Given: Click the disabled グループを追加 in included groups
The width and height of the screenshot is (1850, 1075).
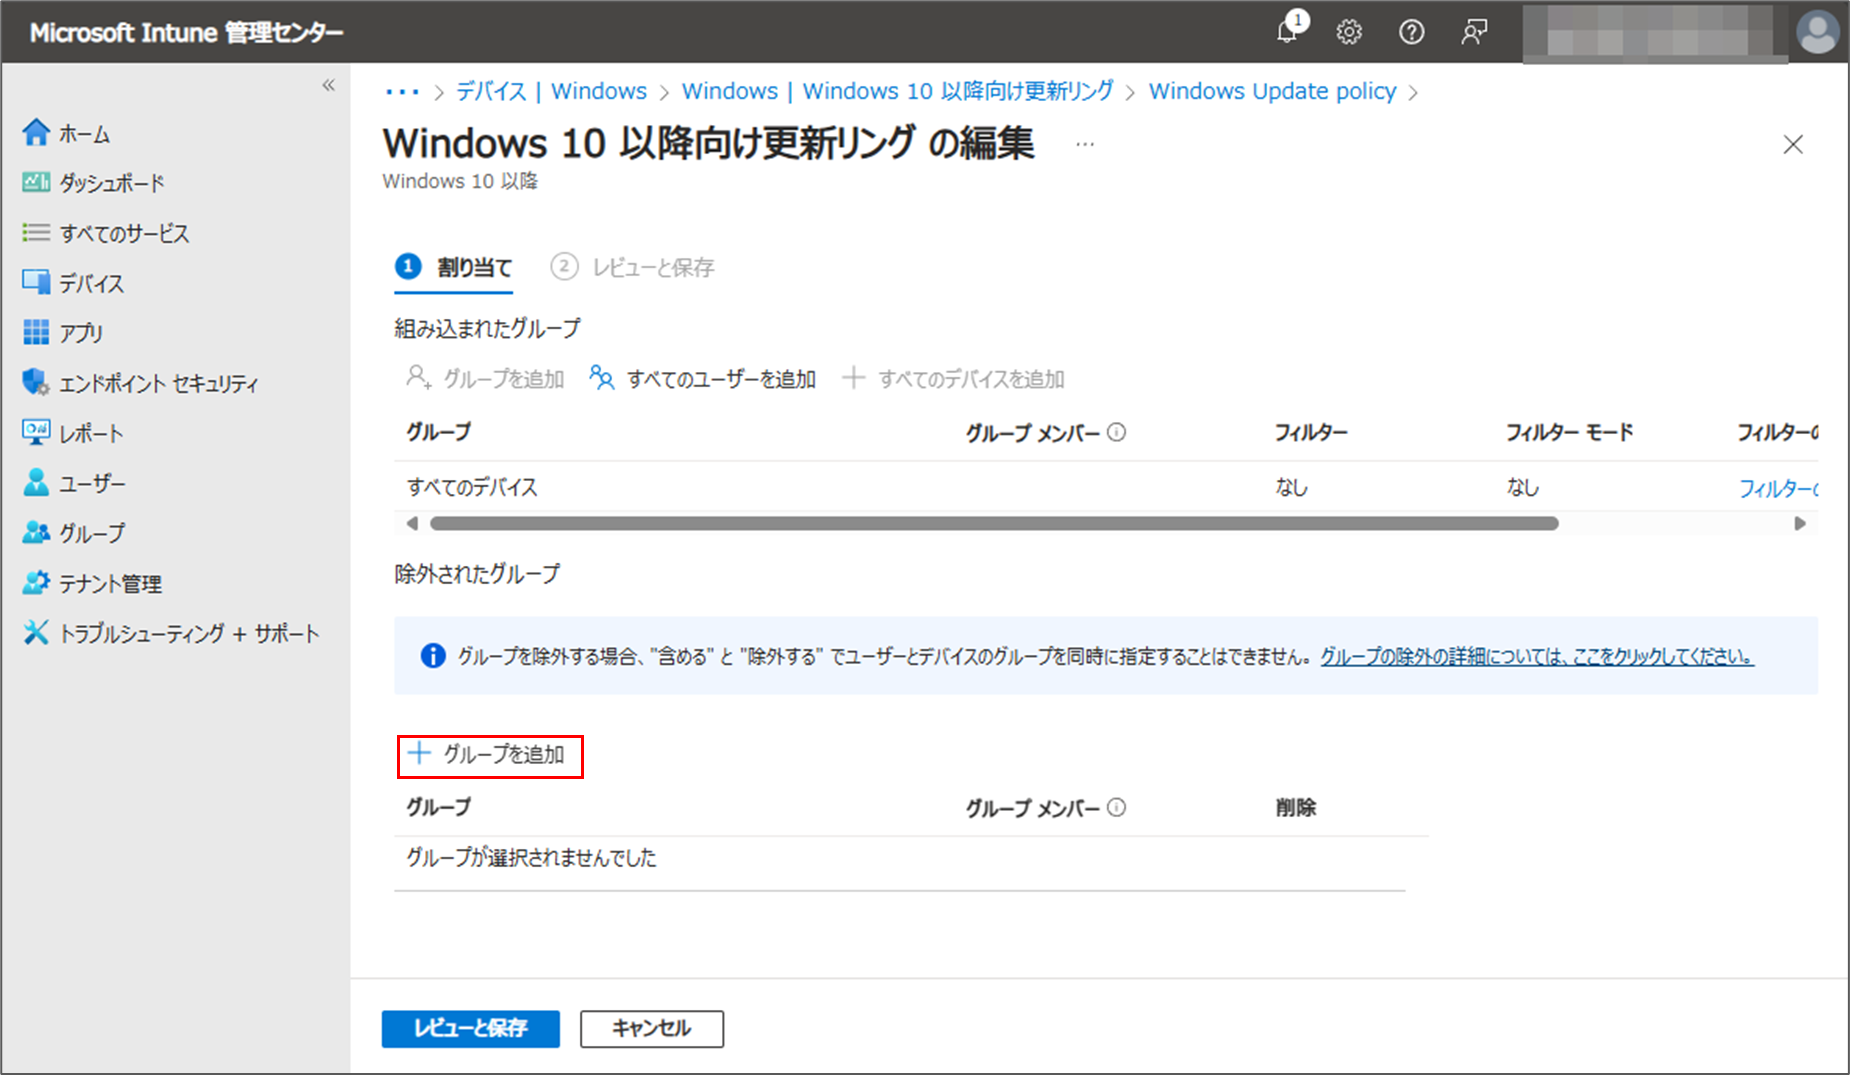Looking at the screenshot, I should click(485, 378).
